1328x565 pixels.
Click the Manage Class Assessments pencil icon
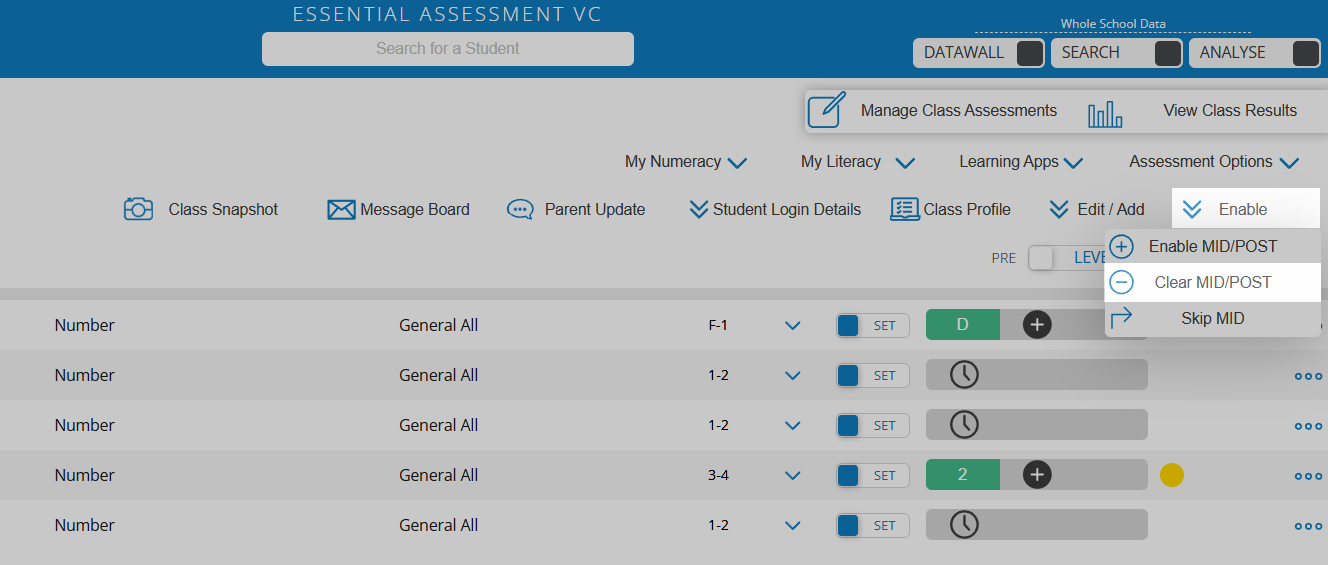[x=827, y=110]
